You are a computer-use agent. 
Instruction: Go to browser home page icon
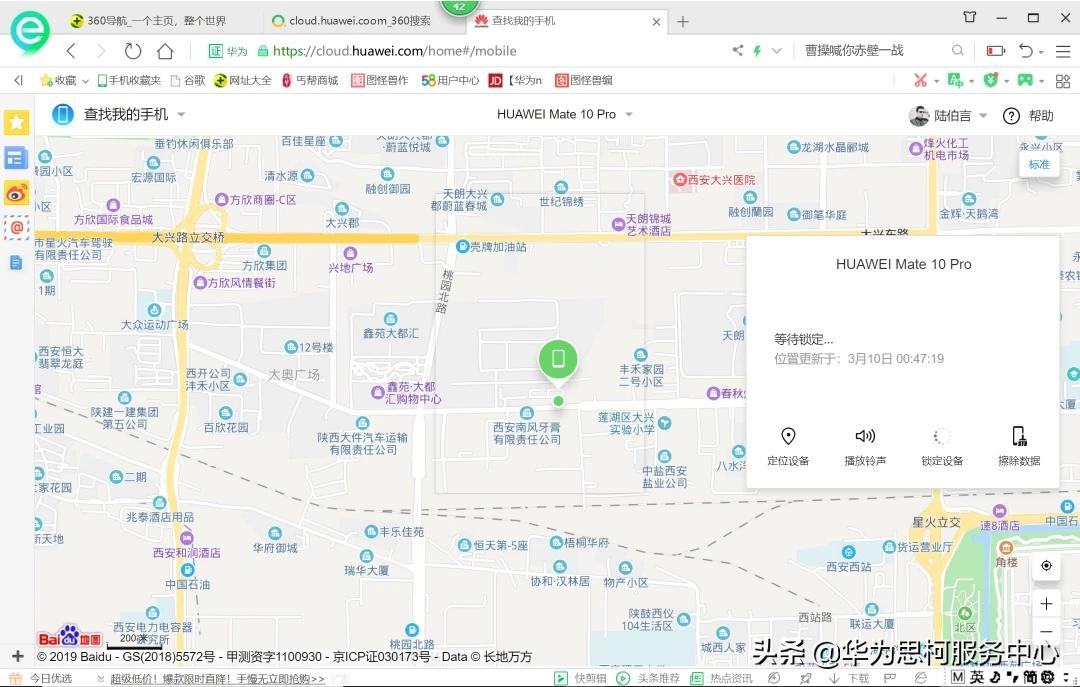(165, 50)
